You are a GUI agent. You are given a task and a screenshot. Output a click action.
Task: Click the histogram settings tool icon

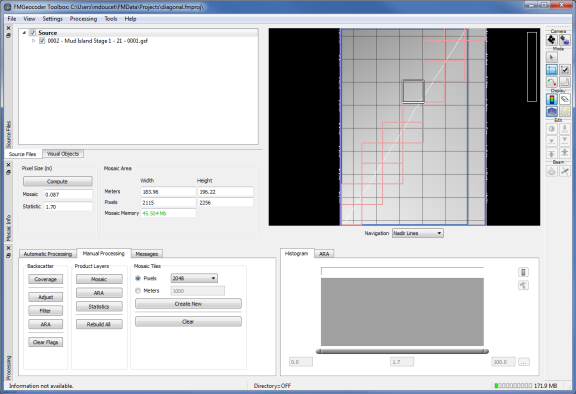523,285
